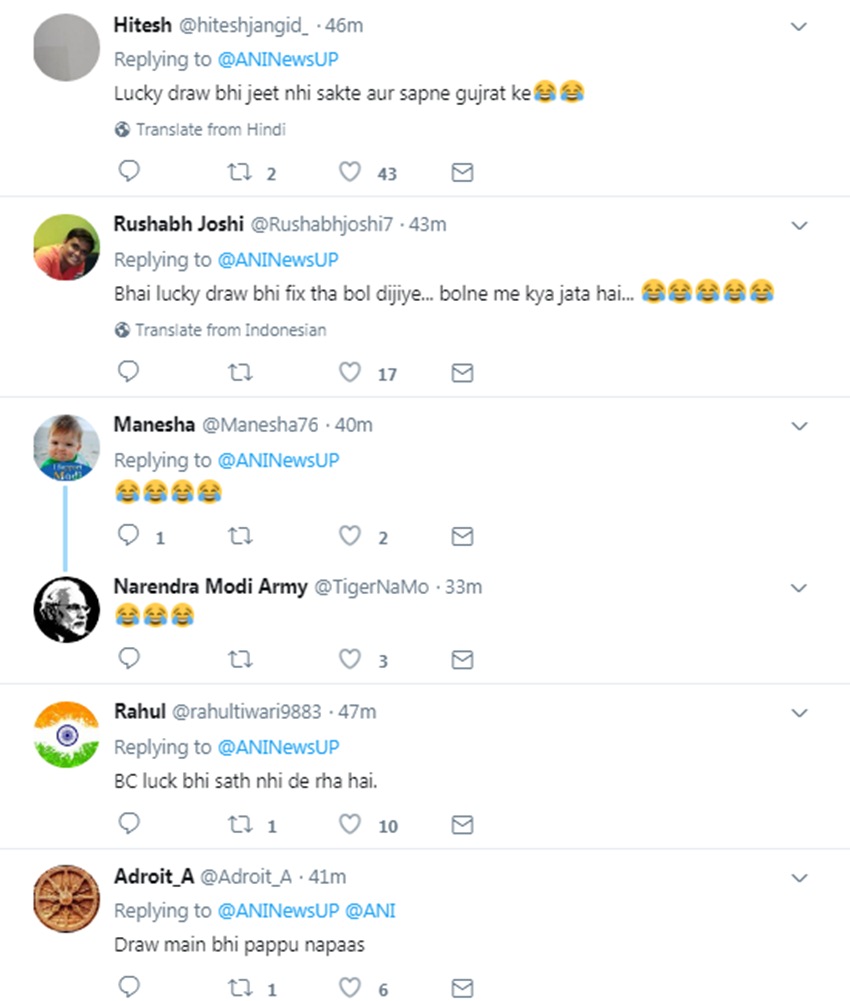
Task: Like Rahul's tweet with 10 likes
Action: pos(349,825)
